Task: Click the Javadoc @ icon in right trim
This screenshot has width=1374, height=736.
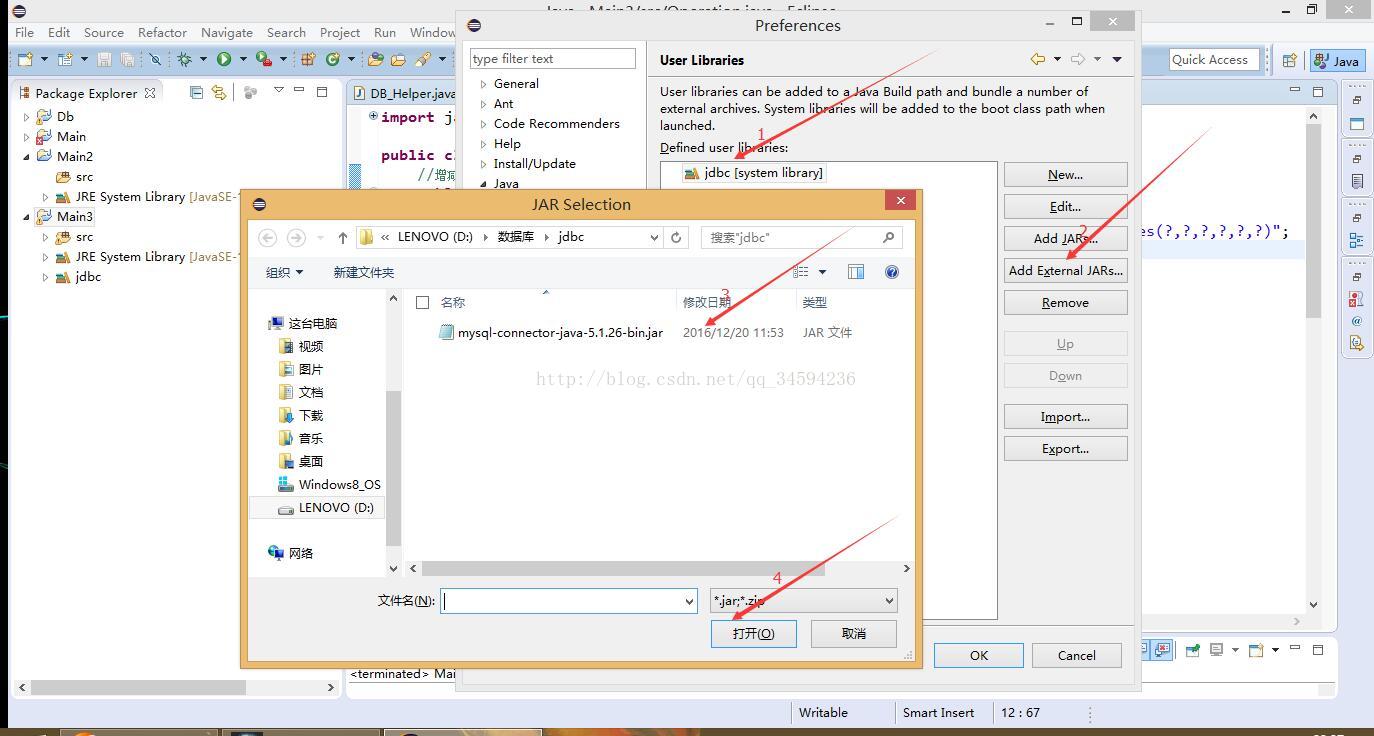Action: [1357, 321]
